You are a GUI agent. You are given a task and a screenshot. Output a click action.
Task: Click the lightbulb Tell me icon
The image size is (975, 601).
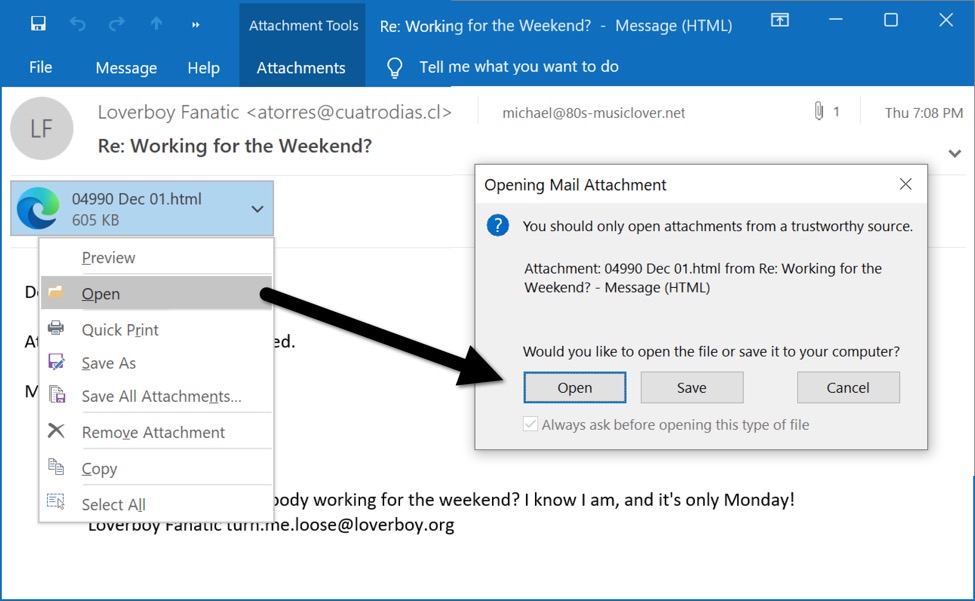[x=394, y=67]
